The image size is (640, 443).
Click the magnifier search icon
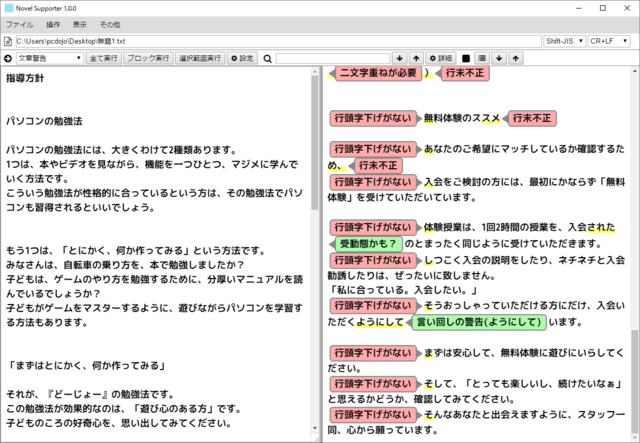[267, 59]
